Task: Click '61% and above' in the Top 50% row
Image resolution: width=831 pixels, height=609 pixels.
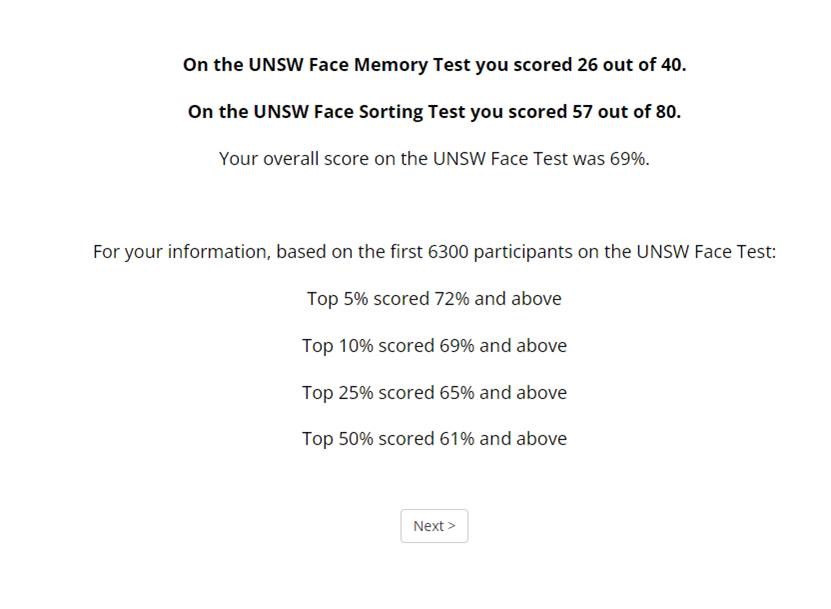Action: (x=503, y=439)
